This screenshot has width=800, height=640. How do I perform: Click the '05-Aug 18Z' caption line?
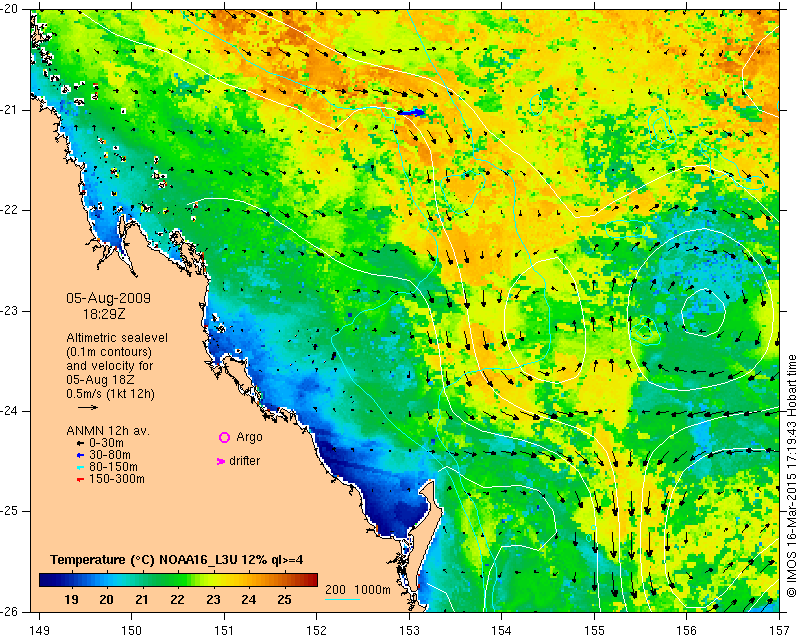99,380
